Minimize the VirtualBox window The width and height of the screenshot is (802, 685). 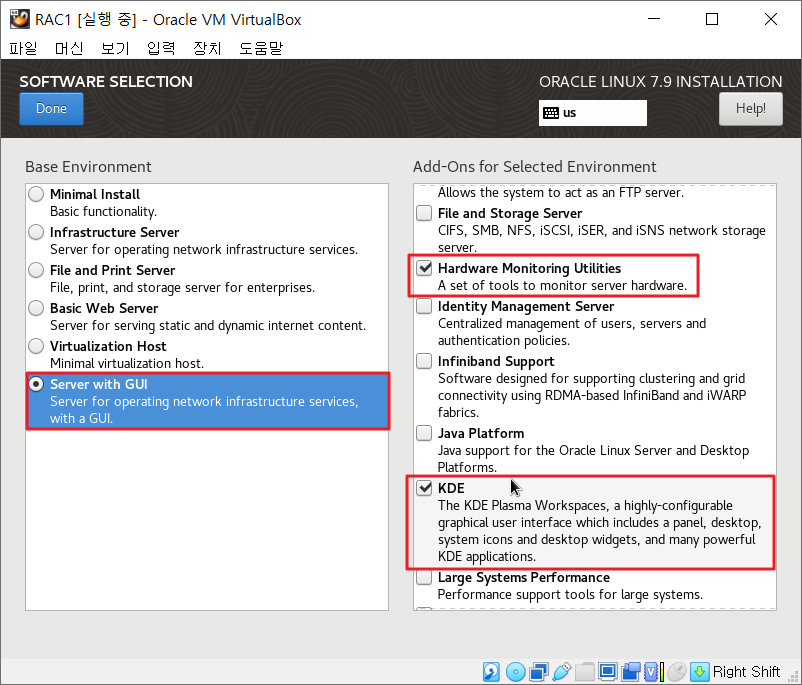coord(654,19)
